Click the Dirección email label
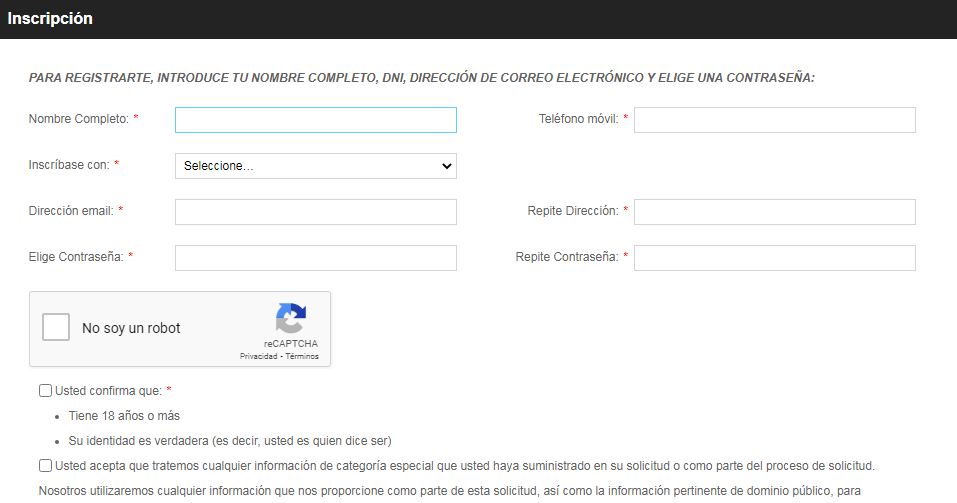 pyautogui.click(x=71, y=211)
